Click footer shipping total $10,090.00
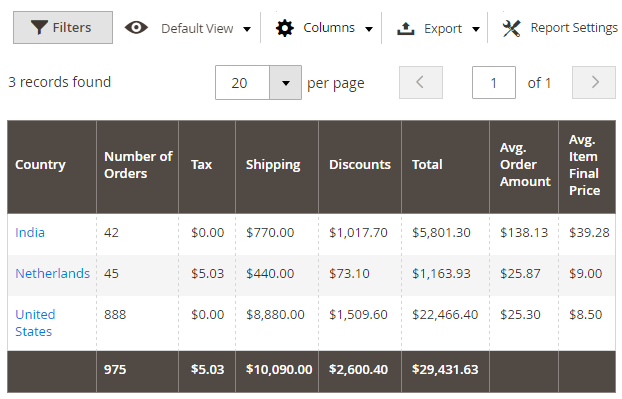This screenshot has width=622, height=399. 279,370
